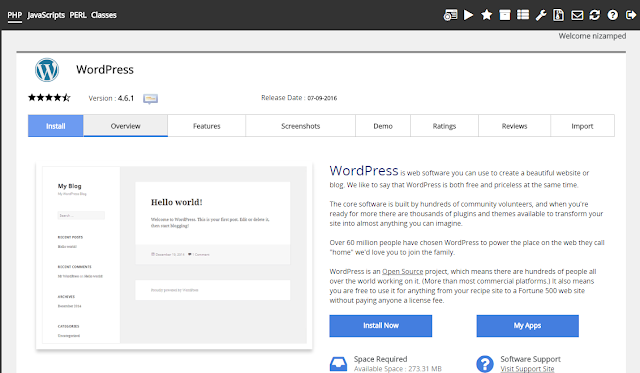Click the "Space Required" label
Screen dimensions: 640x373
pyautogui.click(x=380, y=359)
